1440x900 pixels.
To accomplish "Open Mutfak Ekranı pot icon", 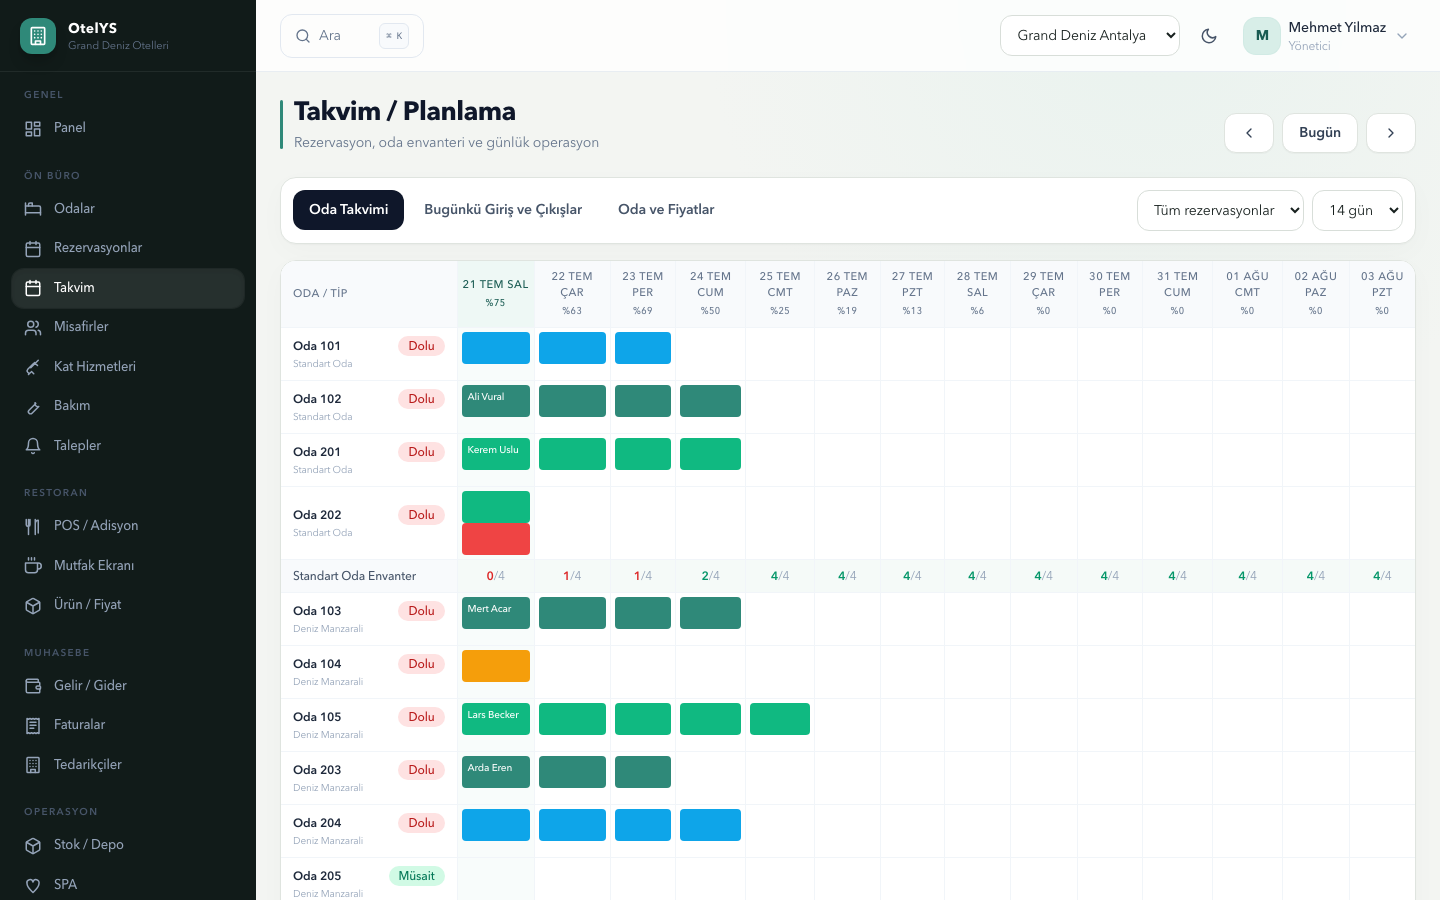I will (33, 566).
